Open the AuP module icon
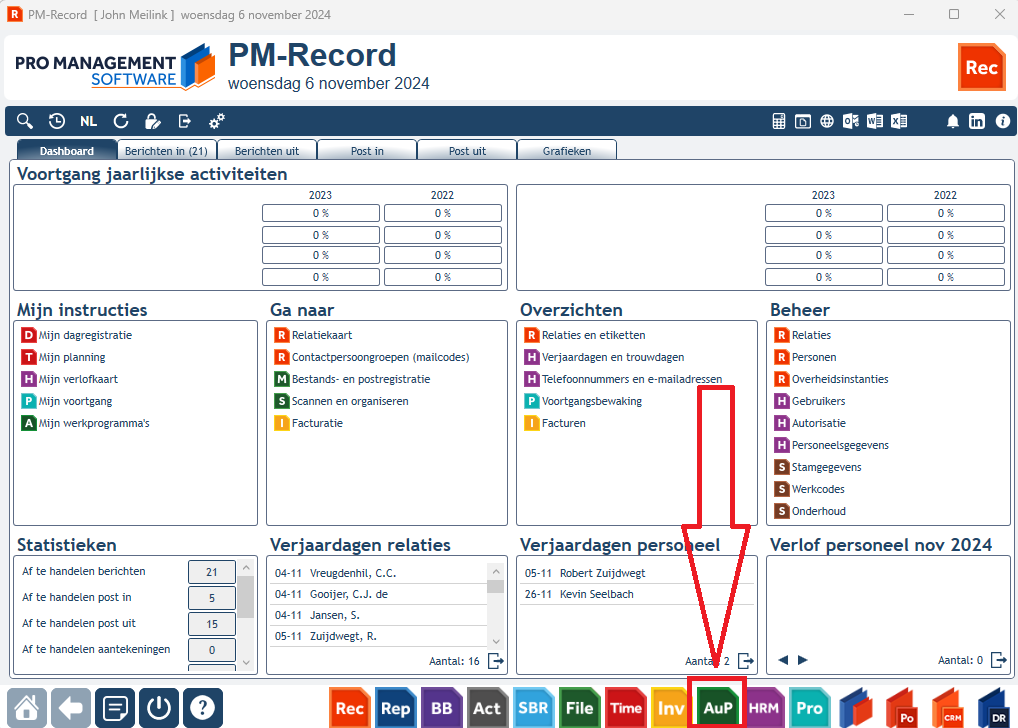This screenshot has height=728, width=1018. pyautogui.click(x=717, y=707)
